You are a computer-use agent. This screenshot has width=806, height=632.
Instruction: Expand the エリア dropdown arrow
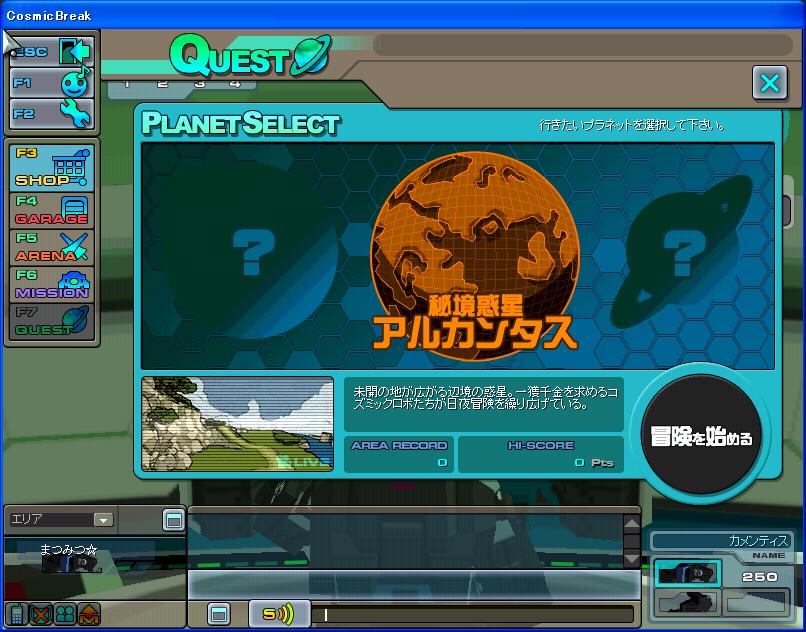(x=103, y=520)
